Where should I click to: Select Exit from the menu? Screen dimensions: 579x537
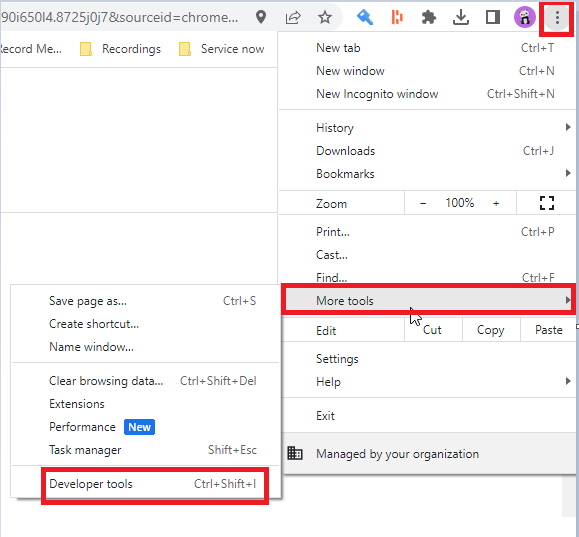pos(428,416)
